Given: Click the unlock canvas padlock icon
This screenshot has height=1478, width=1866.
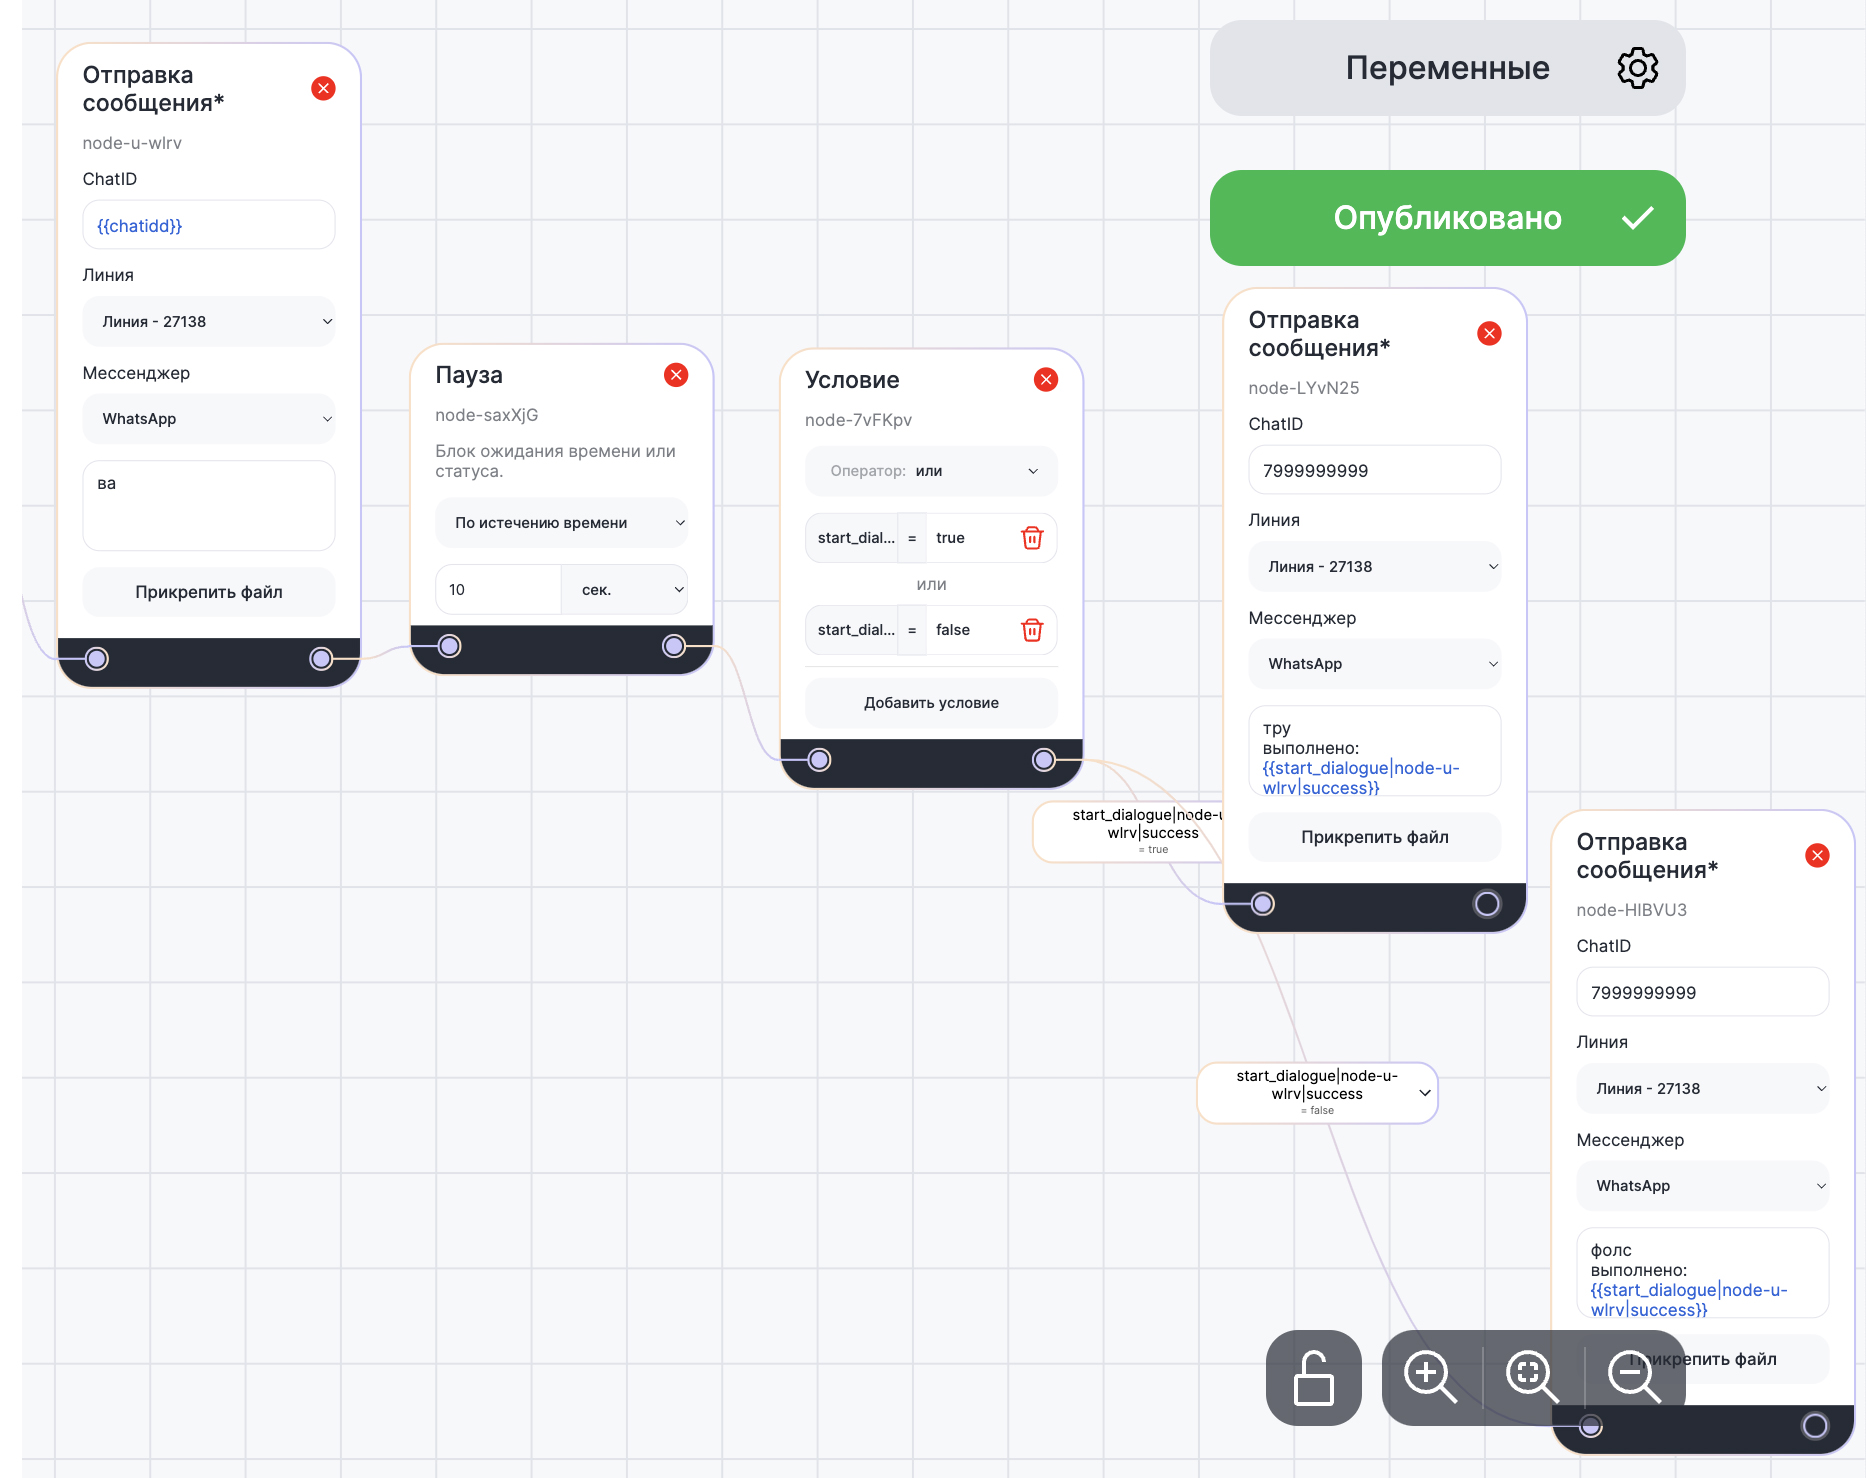Looking at the screenshot, I should click(x=1313, y=1377).
